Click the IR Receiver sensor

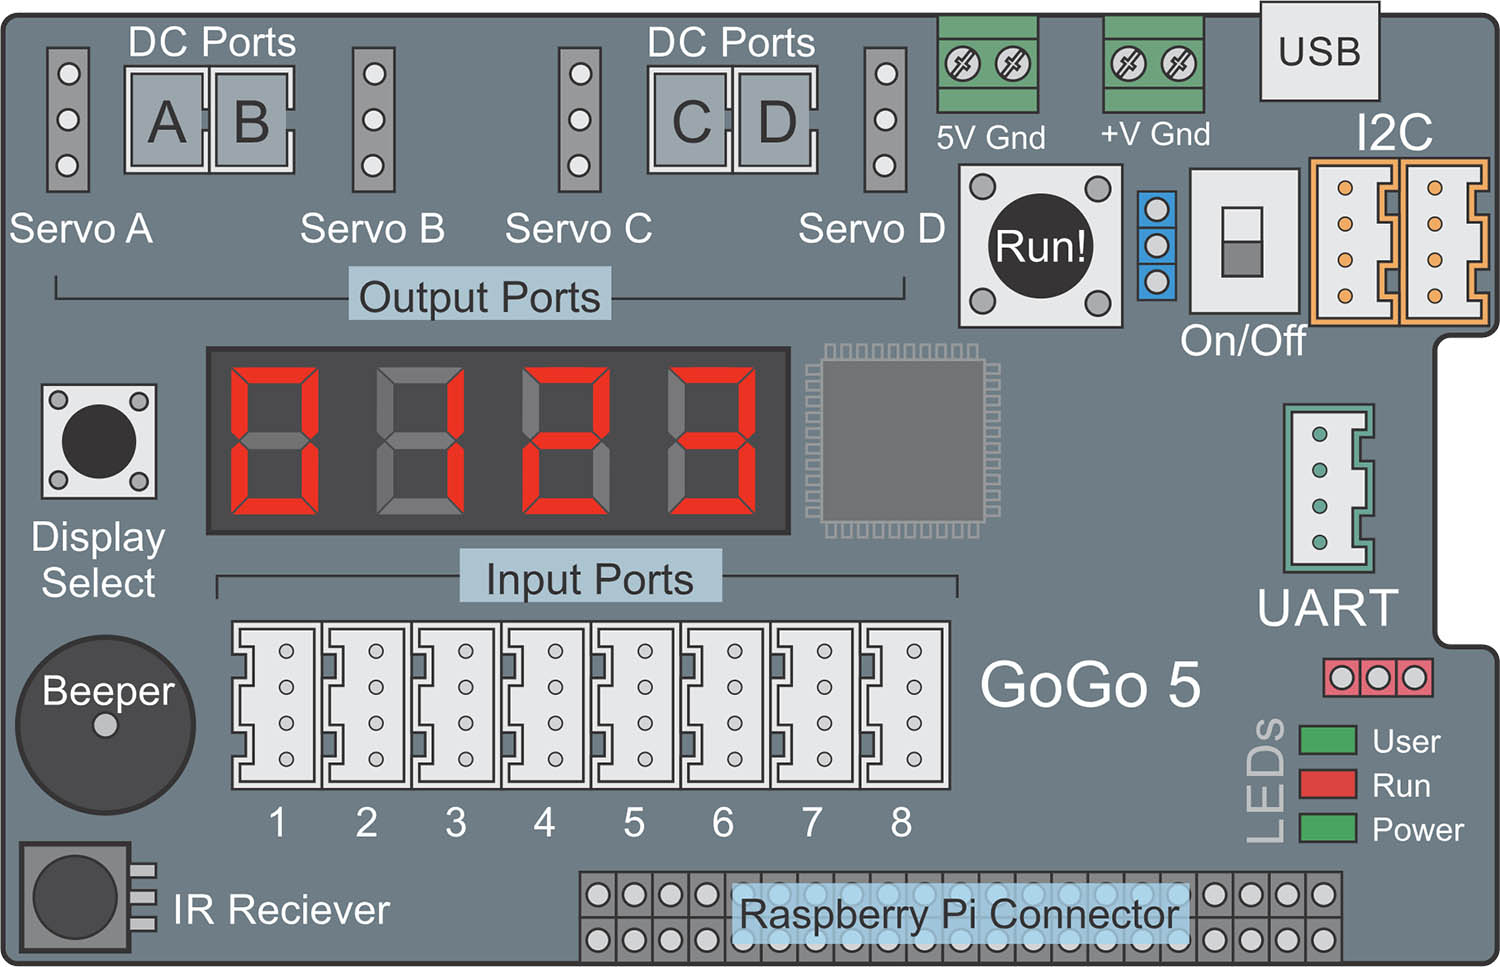pos(75,896)
